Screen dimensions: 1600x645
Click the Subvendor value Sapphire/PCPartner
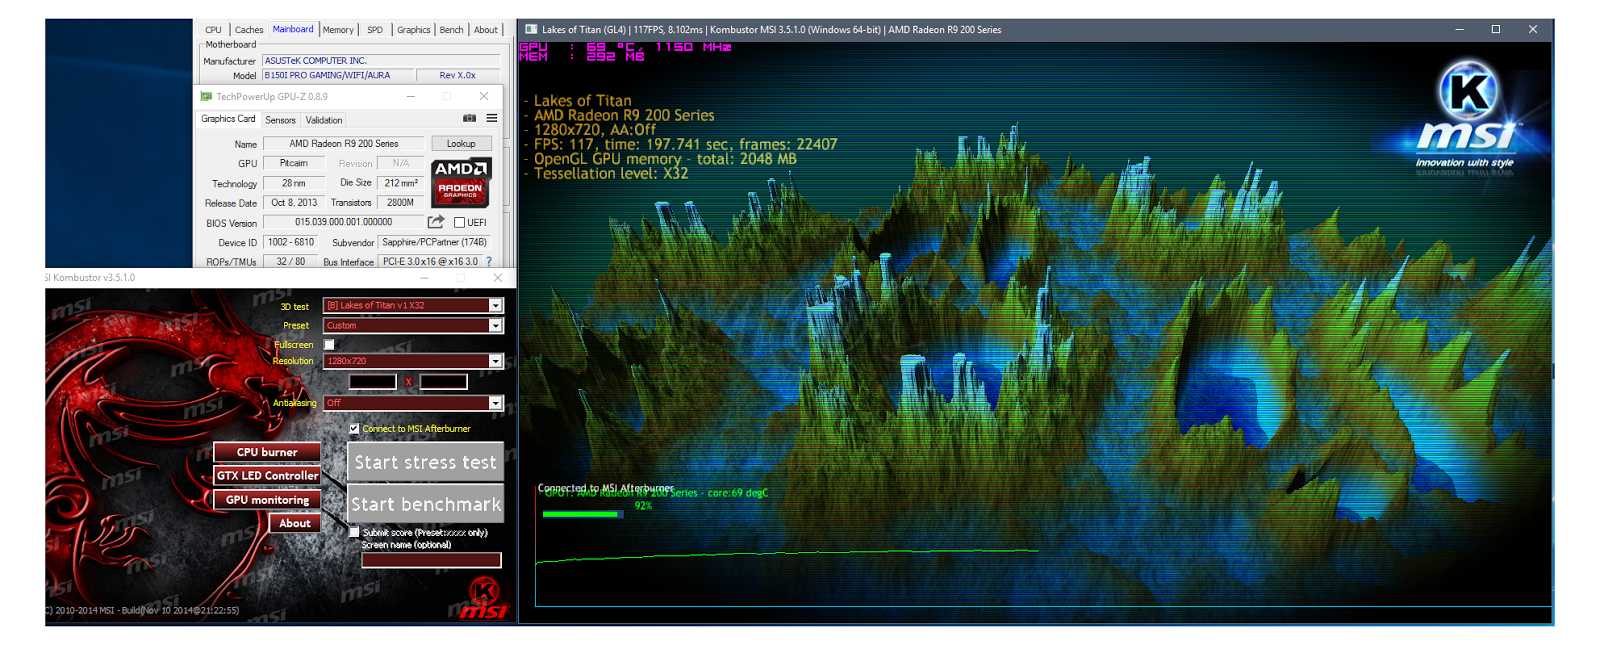435,242
